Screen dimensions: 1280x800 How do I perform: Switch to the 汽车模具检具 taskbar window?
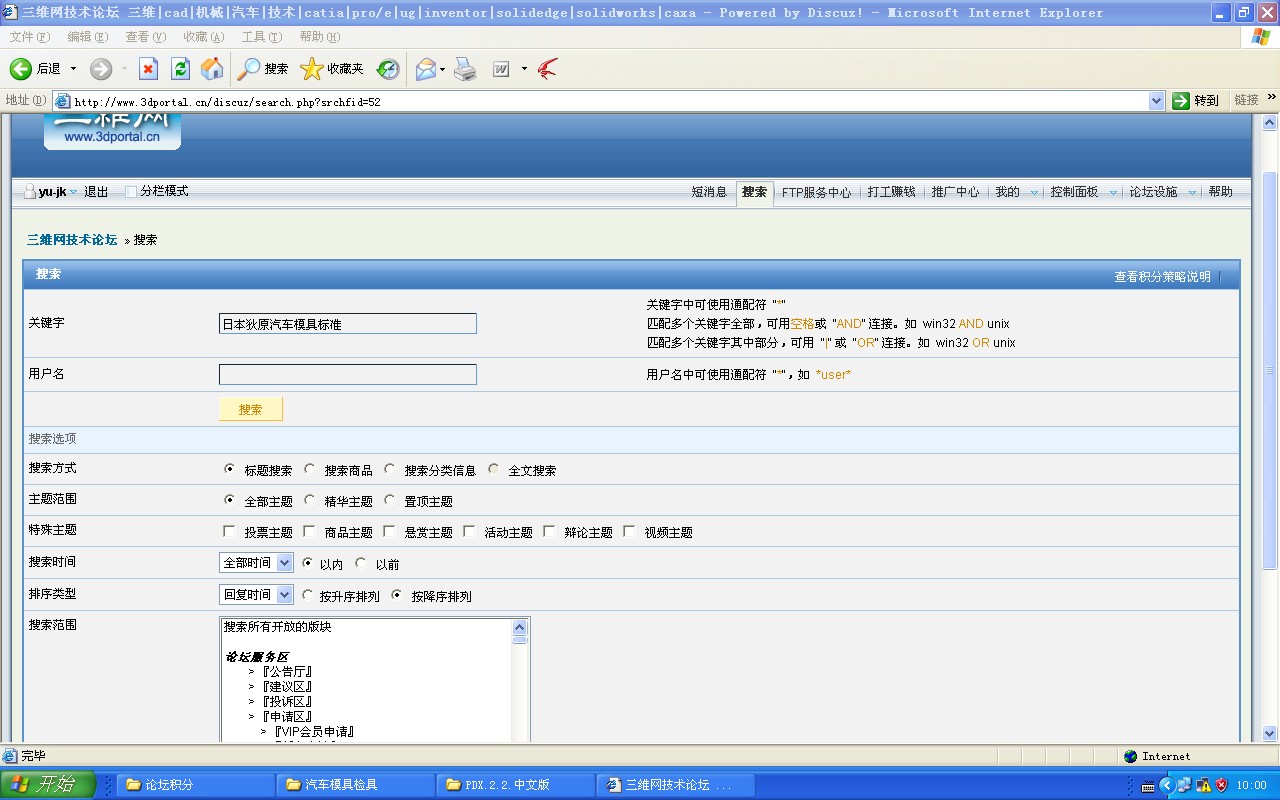click(x=356, y=785)
